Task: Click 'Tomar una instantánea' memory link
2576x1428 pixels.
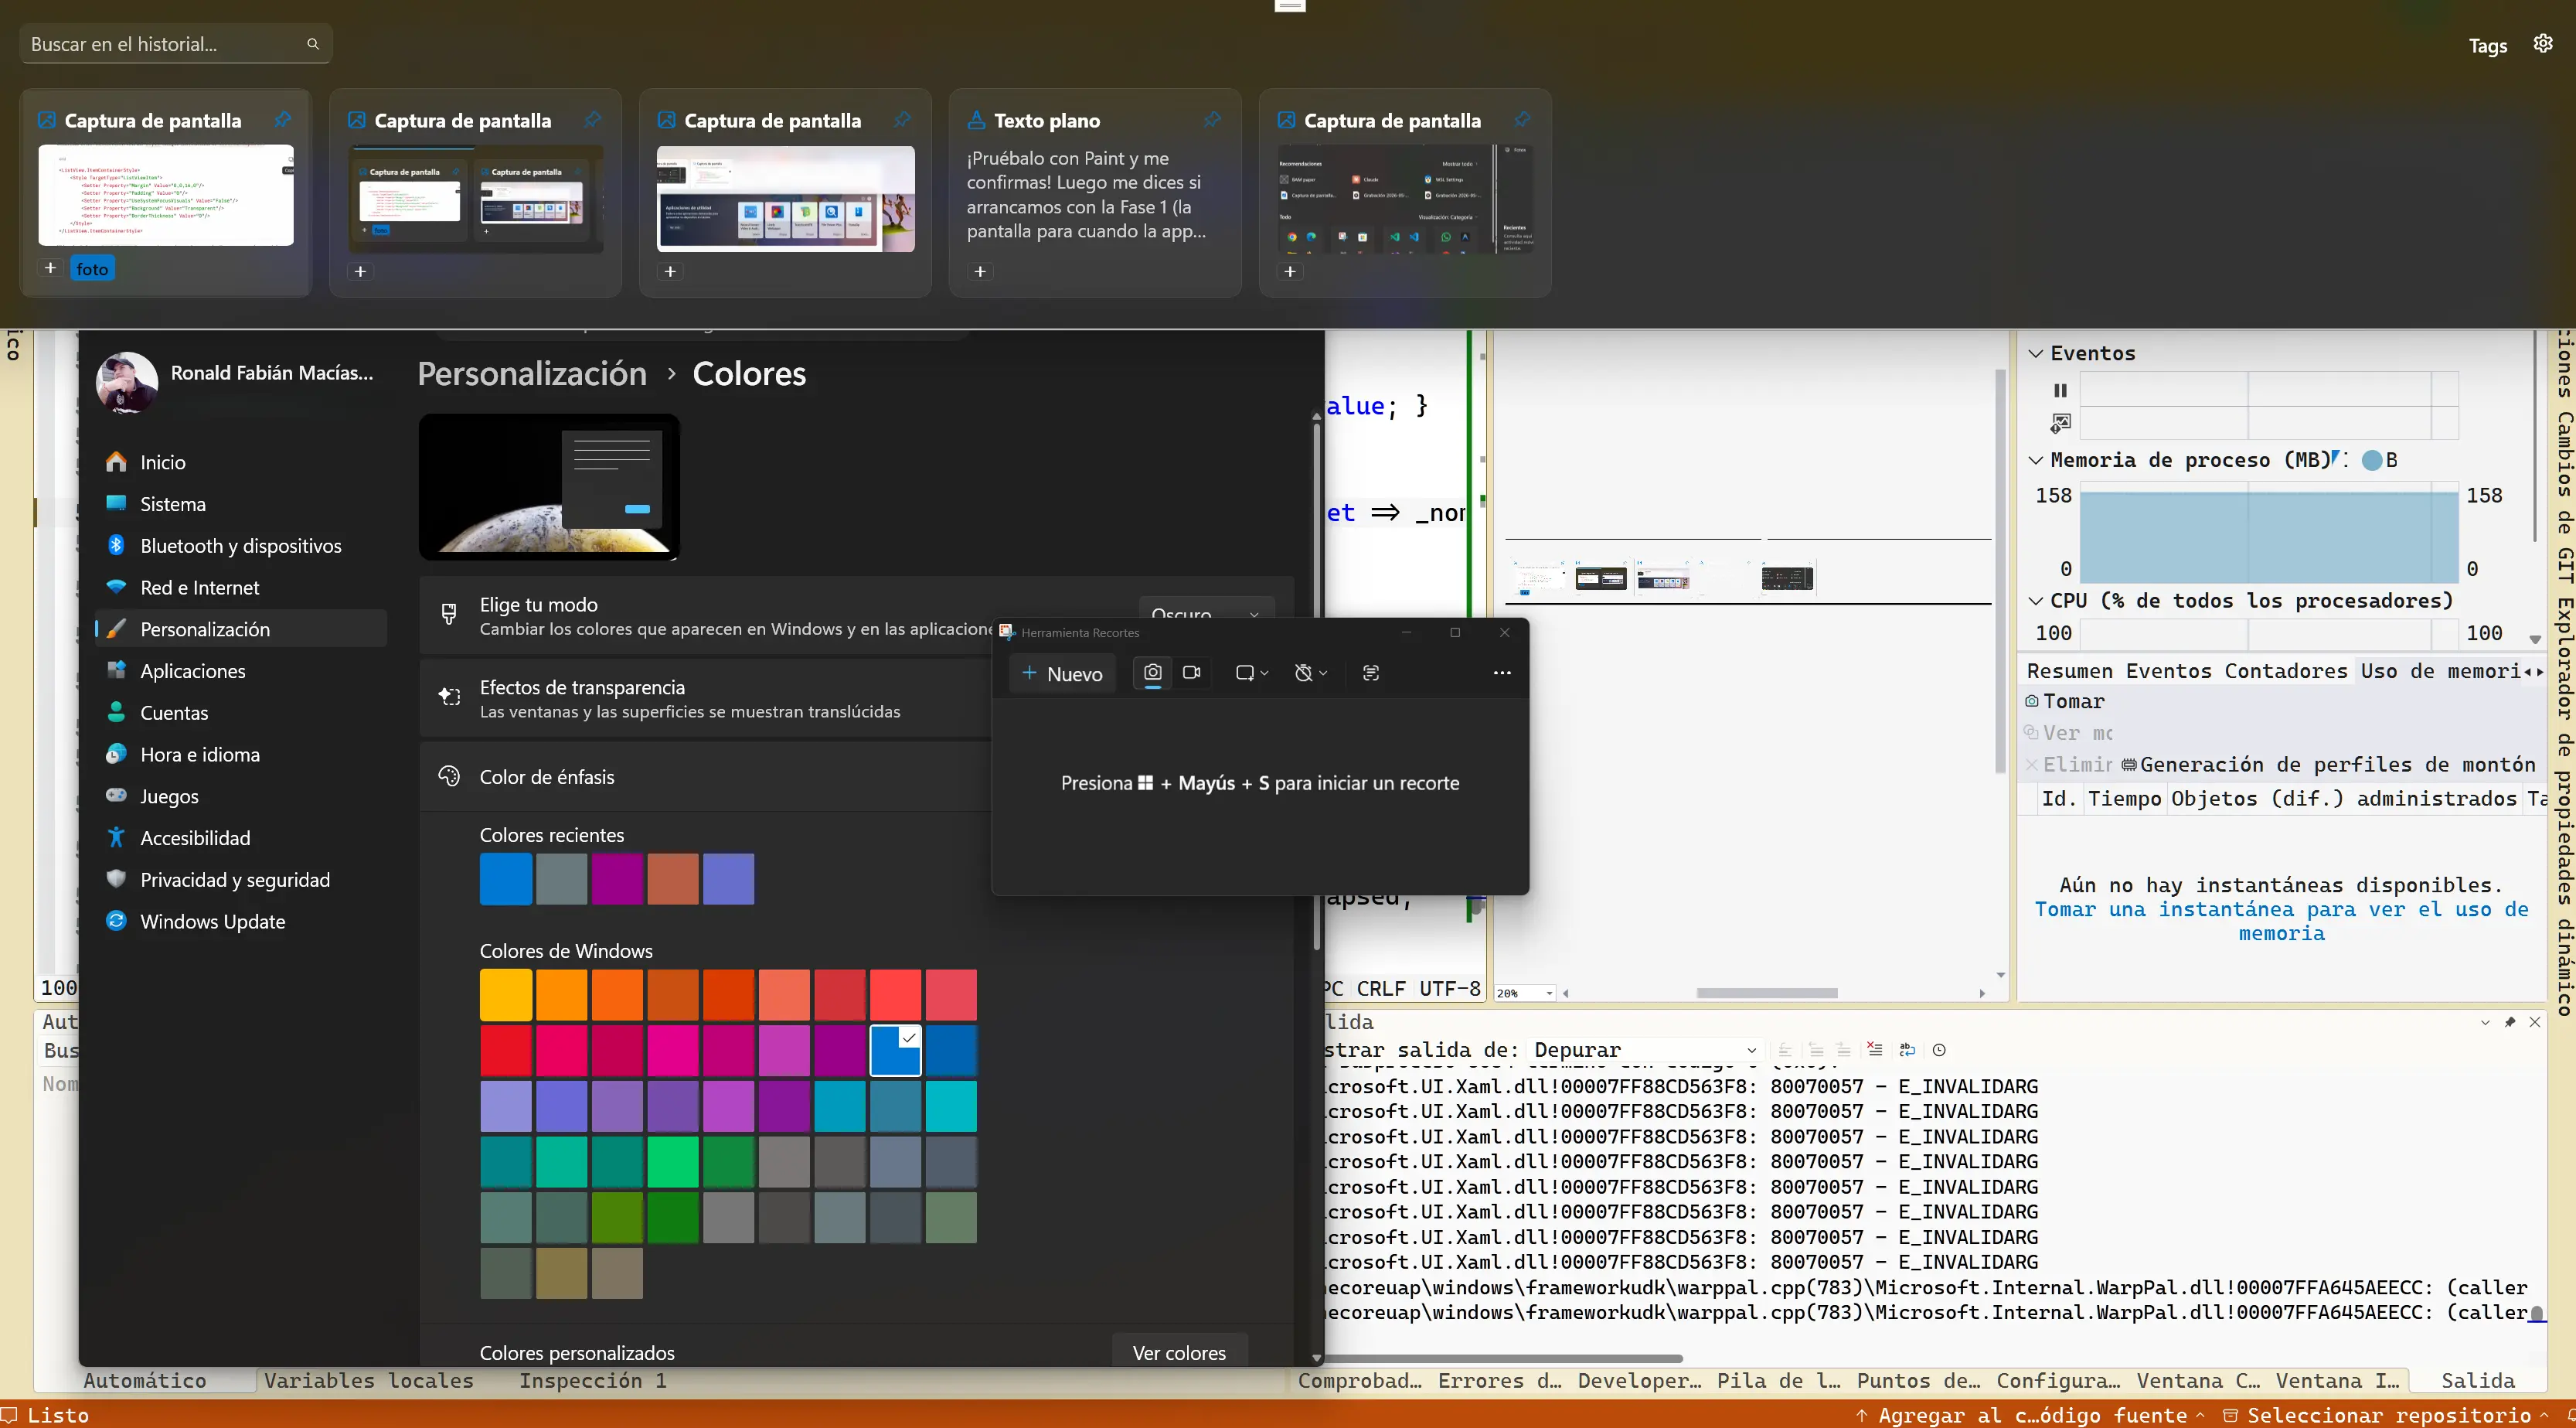Action: click(x=2281, y=921)
